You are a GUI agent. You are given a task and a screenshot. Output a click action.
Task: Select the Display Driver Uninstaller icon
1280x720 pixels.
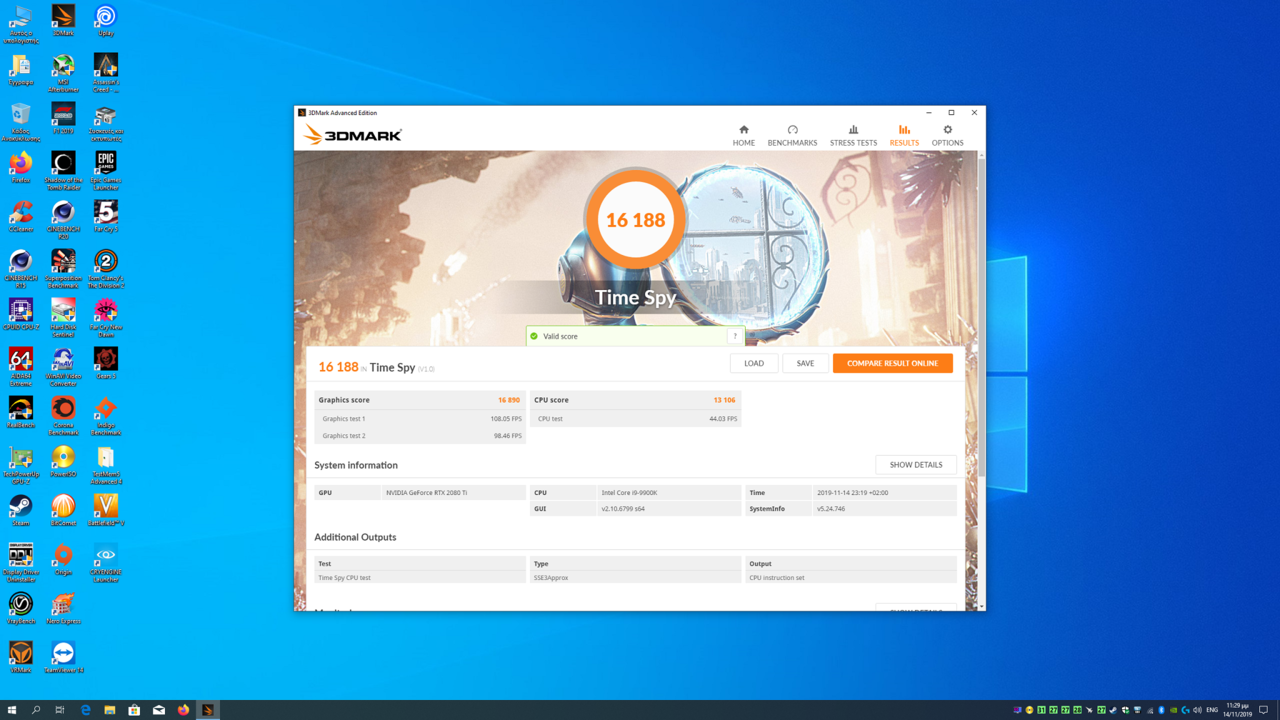(20, 563)
